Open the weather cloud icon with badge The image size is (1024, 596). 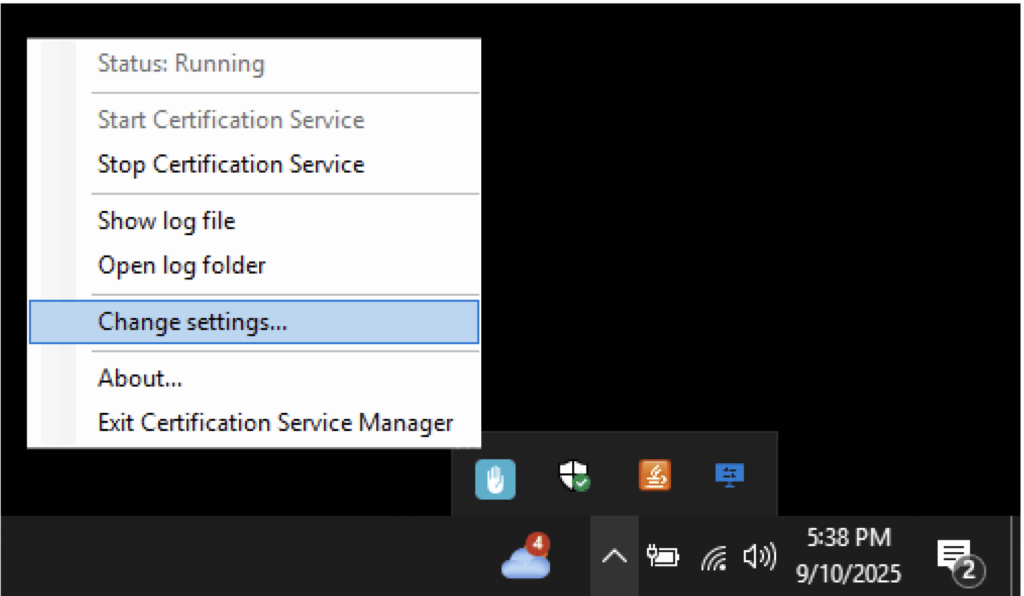click(526, 558)
